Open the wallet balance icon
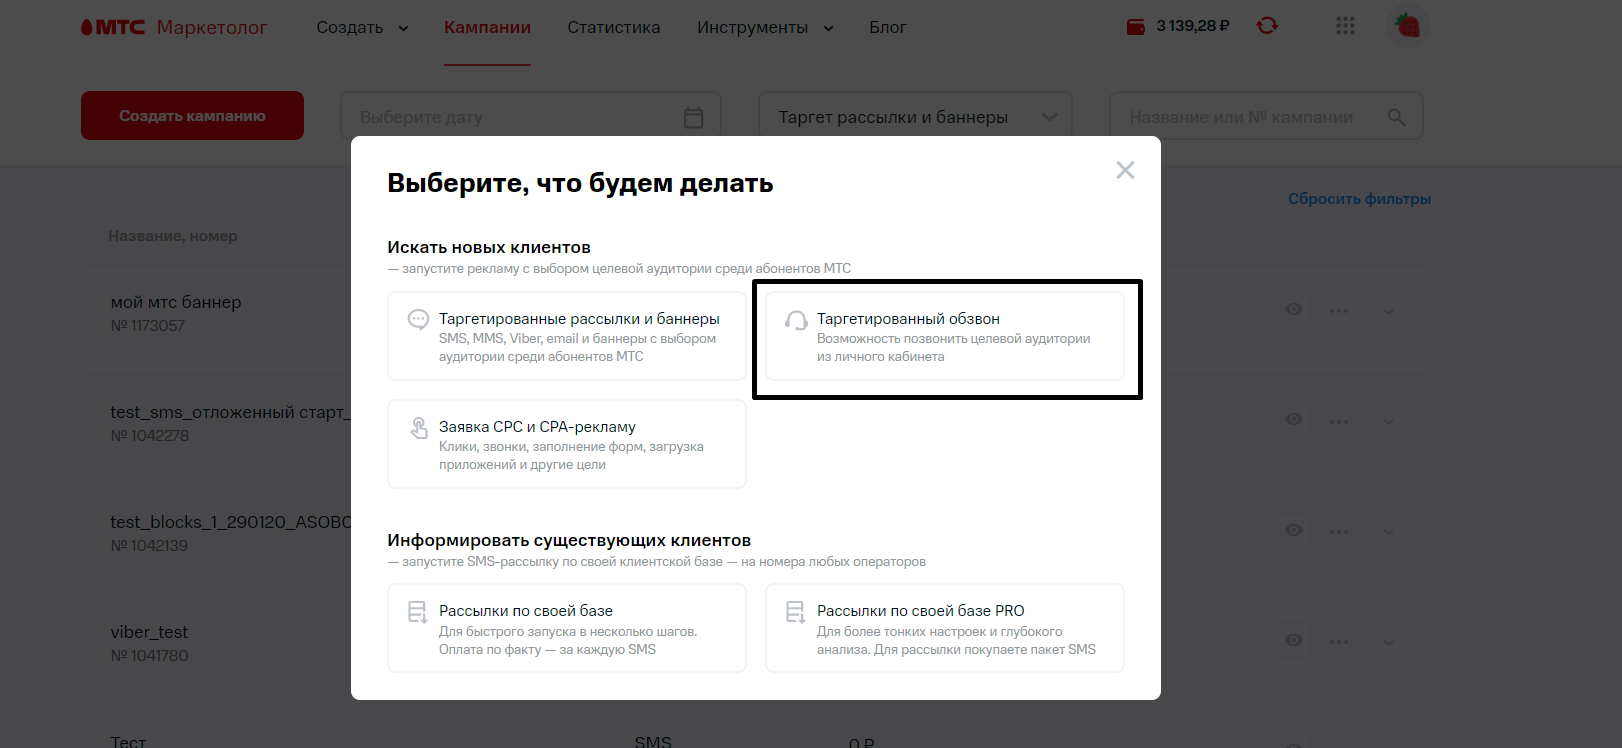Screen dimensions: 1622x748 pos(1136,27)
